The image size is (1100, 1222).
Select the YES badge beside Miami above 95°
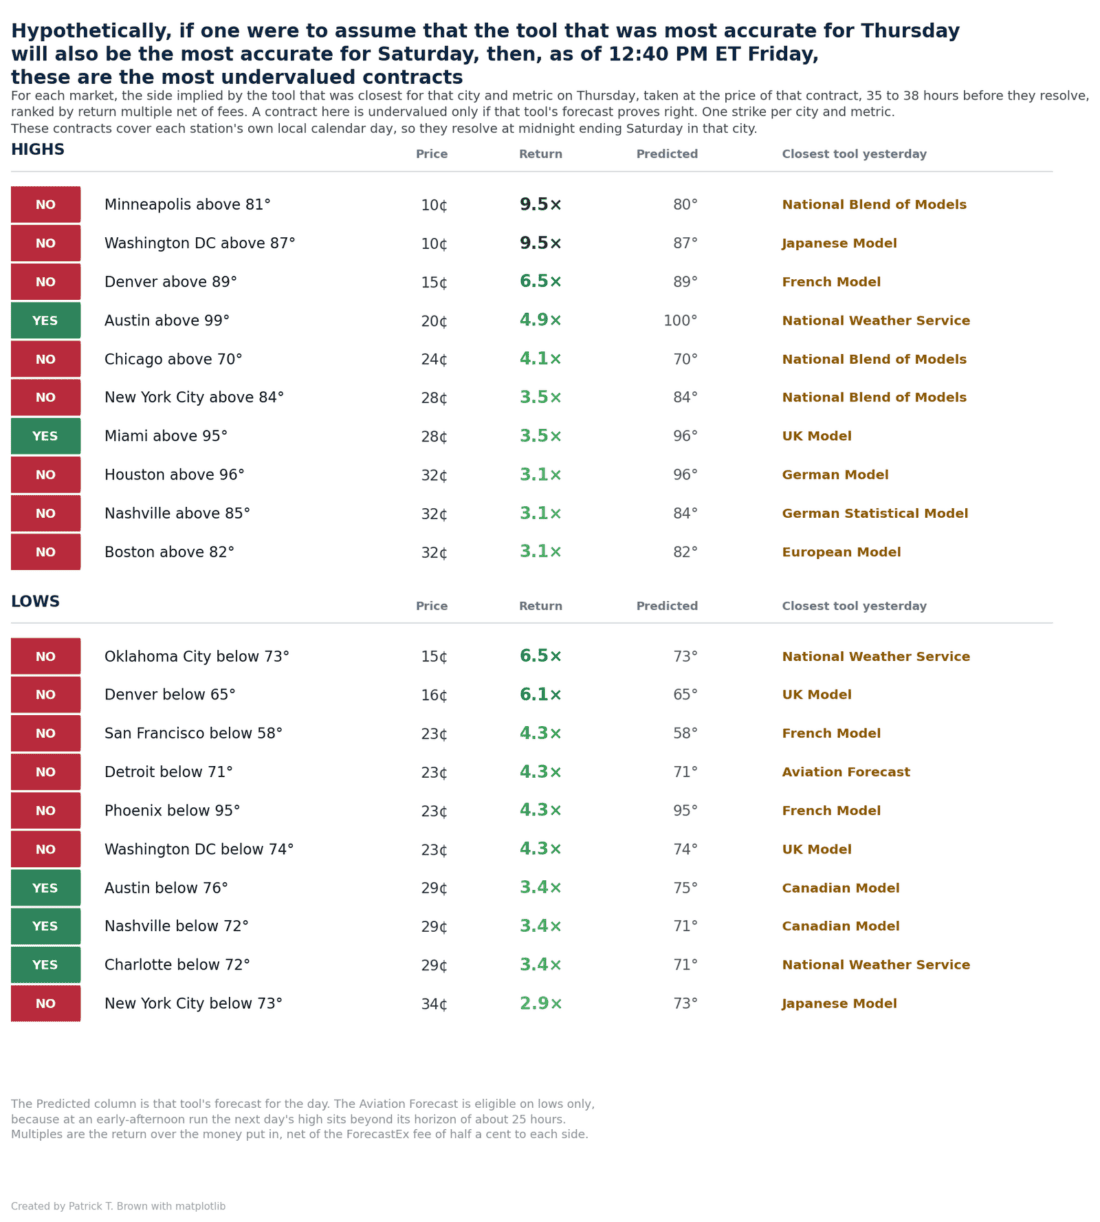pyautogui.click(x=46, y=436)
